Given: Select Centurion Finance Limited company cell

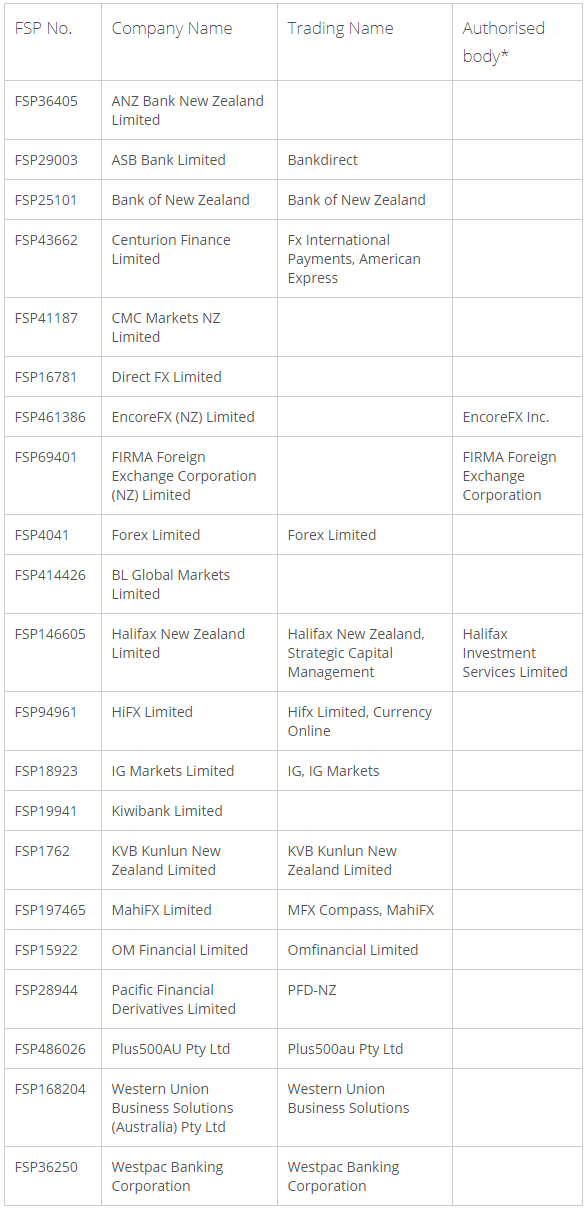Looking at the screenshot, I should click(x=189, y=259).
